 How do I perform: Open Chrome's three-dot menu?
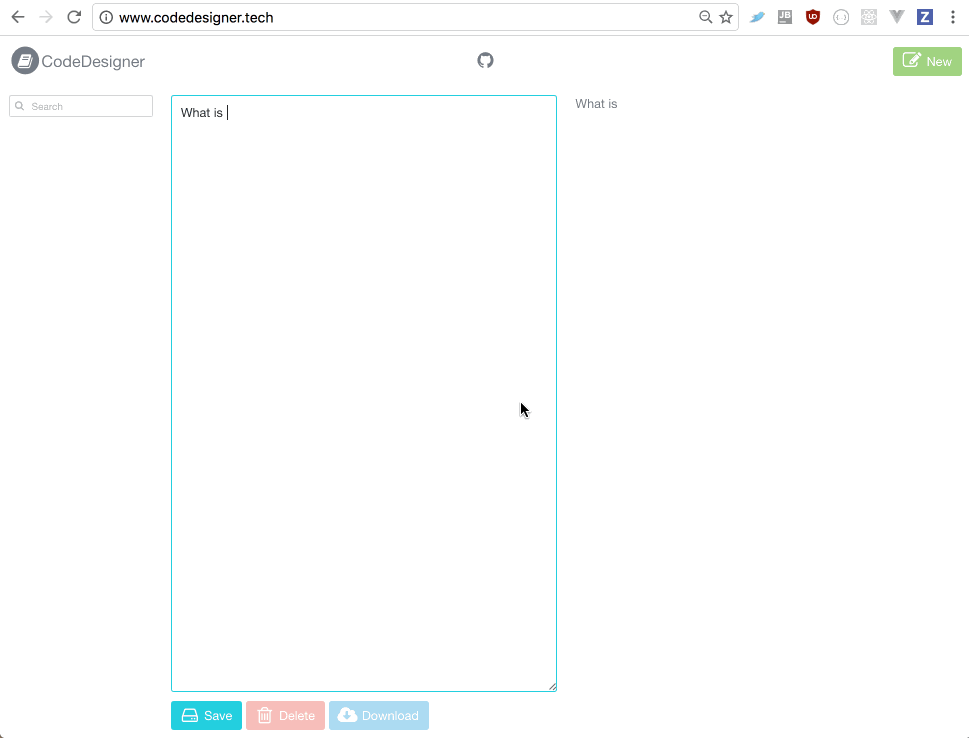pos(953,17)
